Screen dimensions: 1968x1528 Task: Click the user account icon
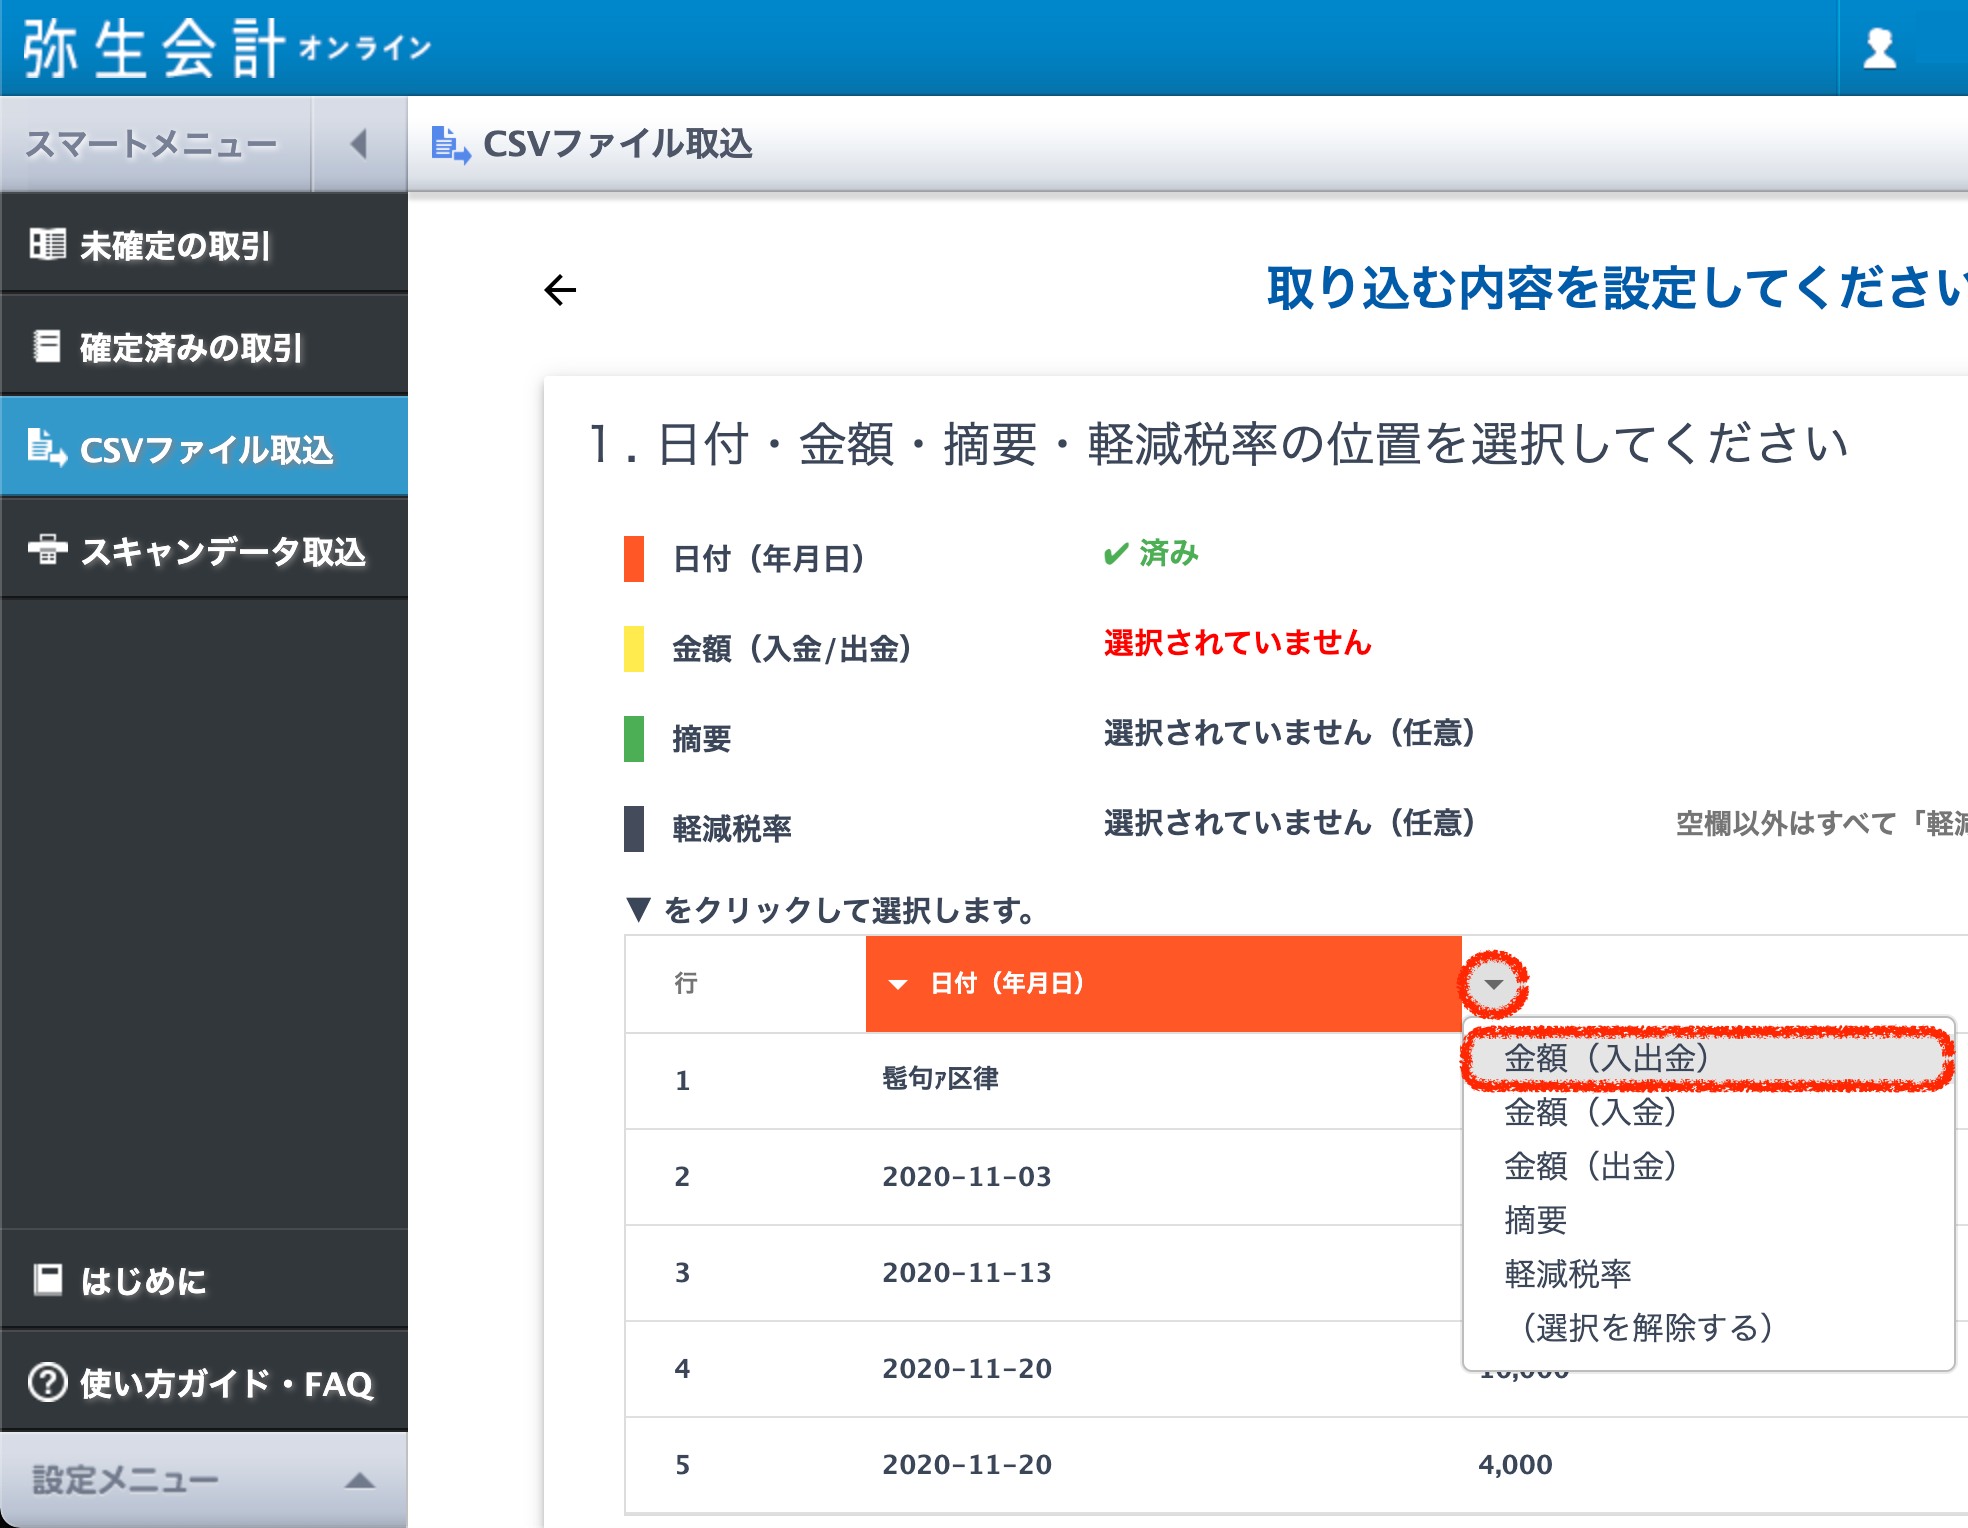point(1879,48)
